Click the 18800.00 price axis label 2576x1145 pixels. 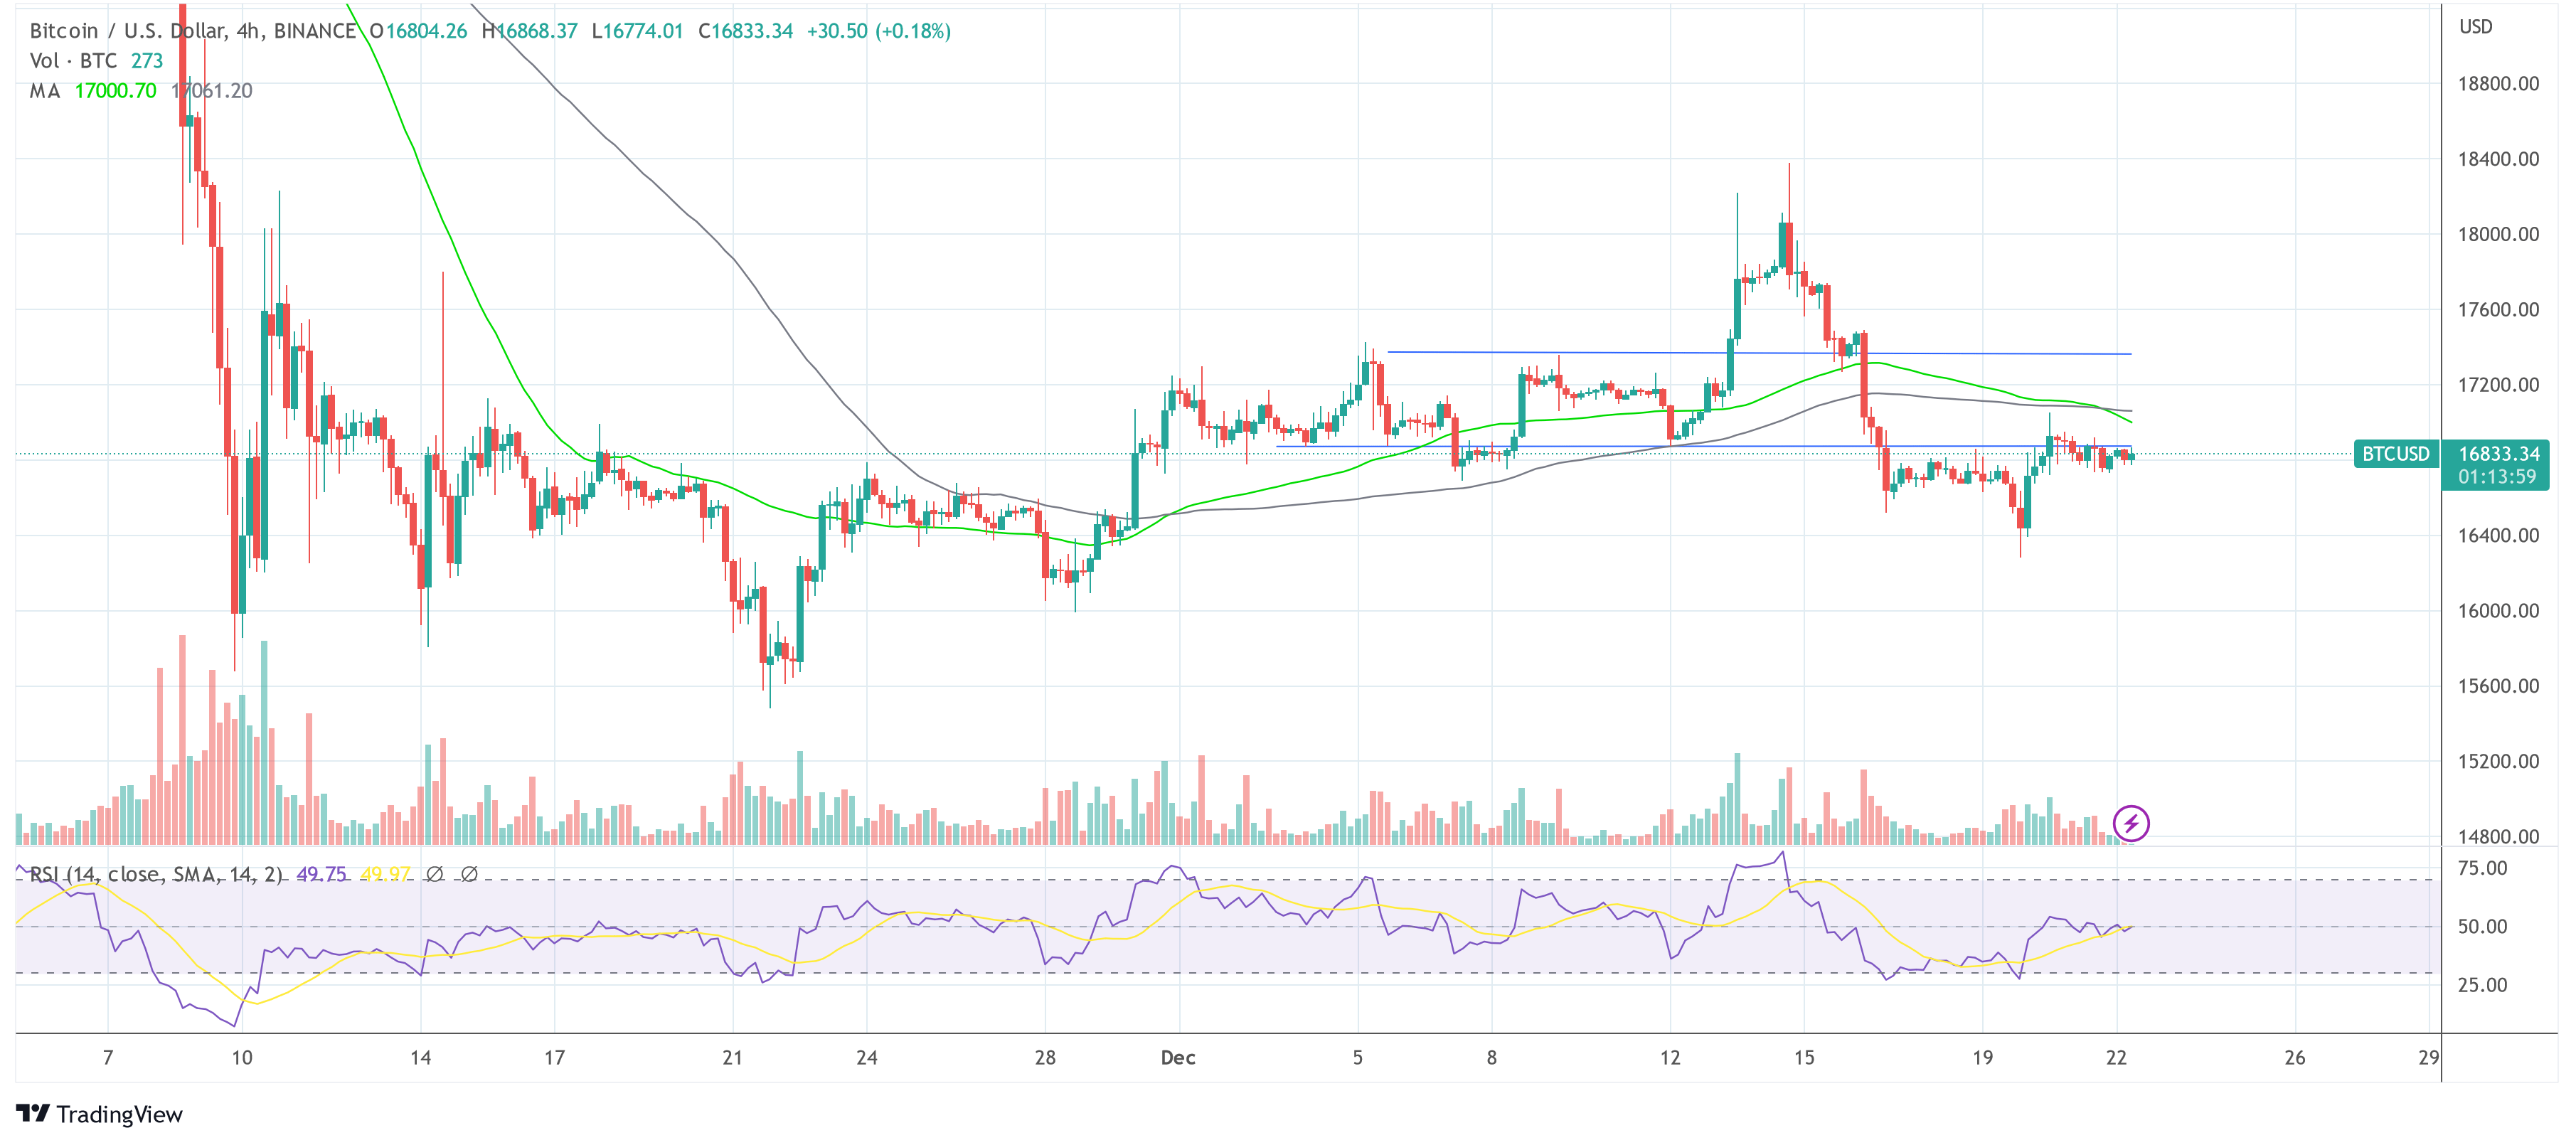[2498, 84]
